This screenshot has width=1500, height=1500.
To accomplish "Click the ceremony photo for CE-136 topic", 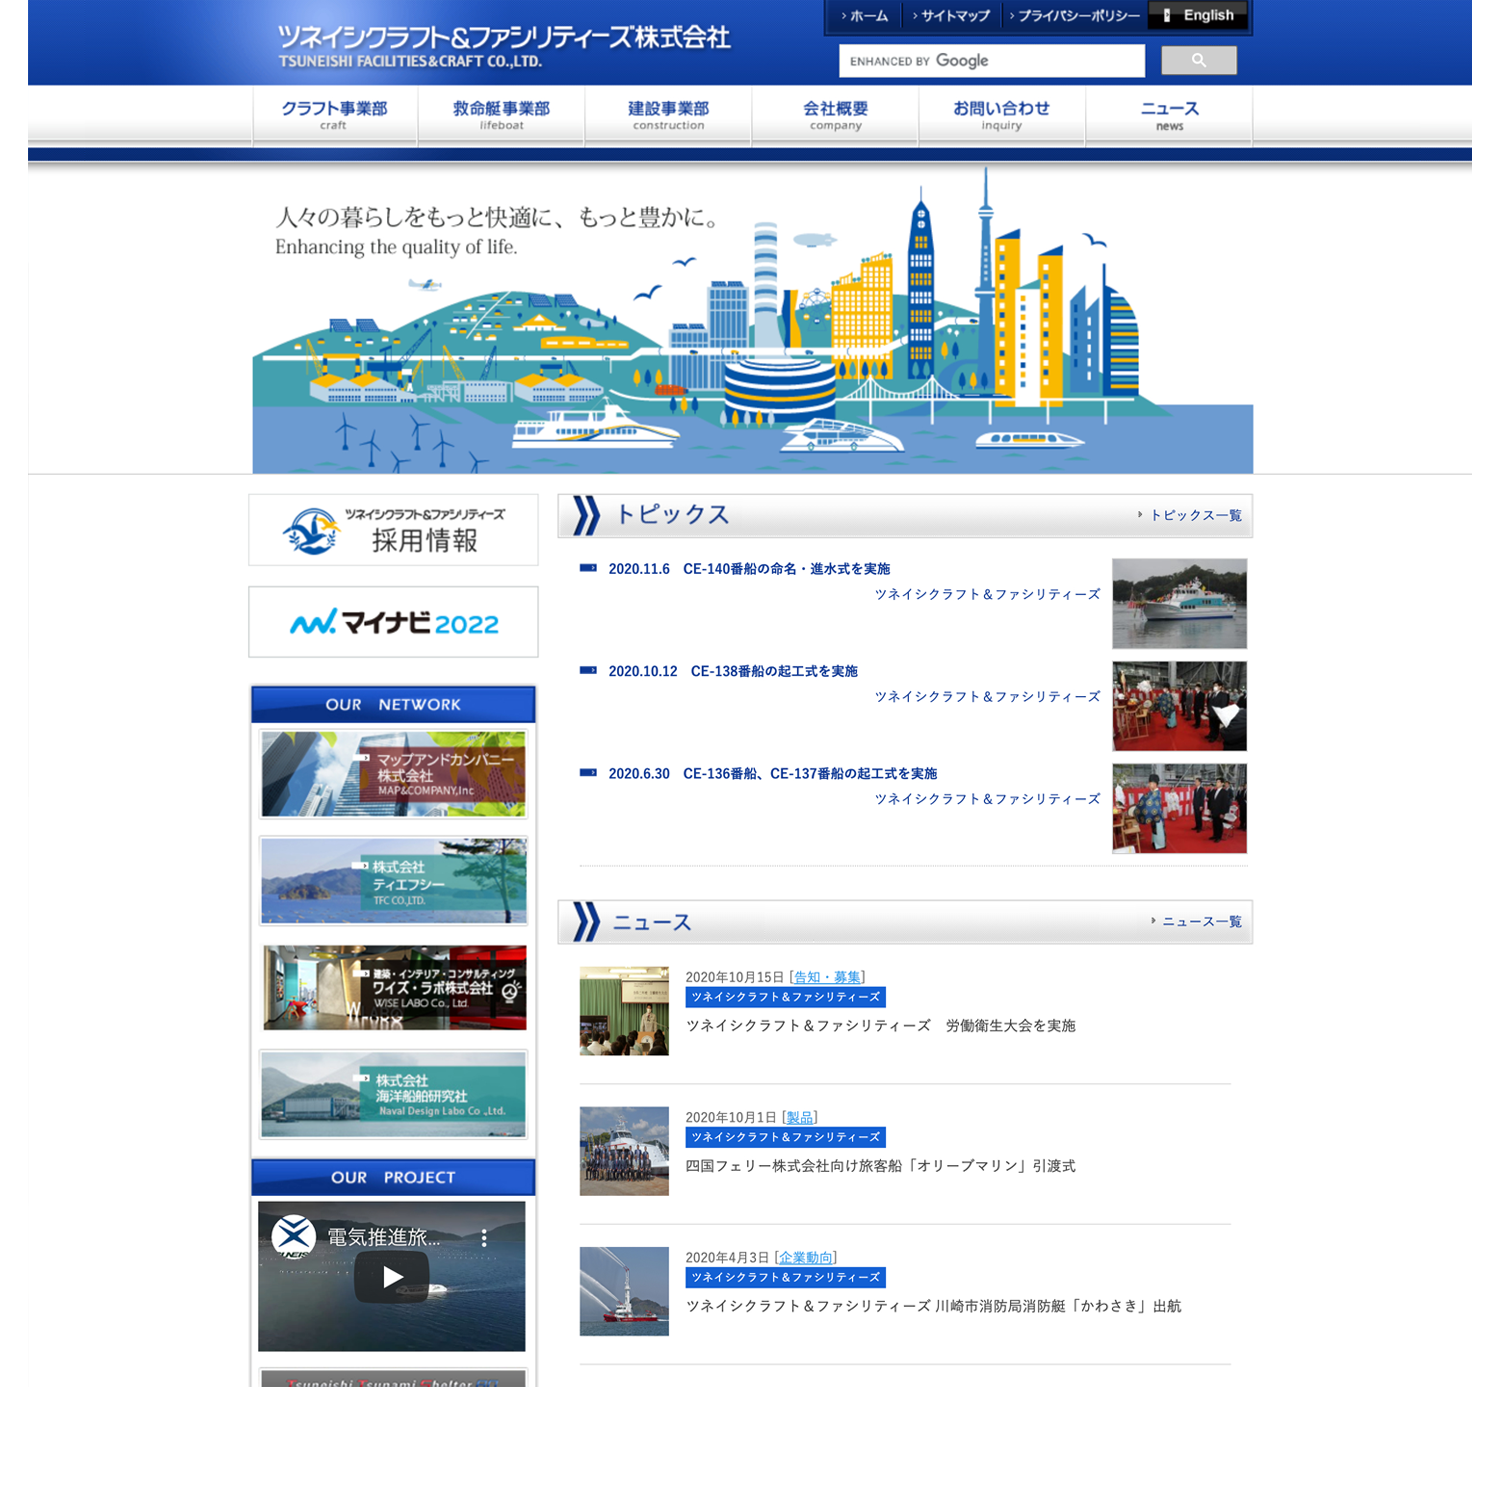I will (1179, 808).
